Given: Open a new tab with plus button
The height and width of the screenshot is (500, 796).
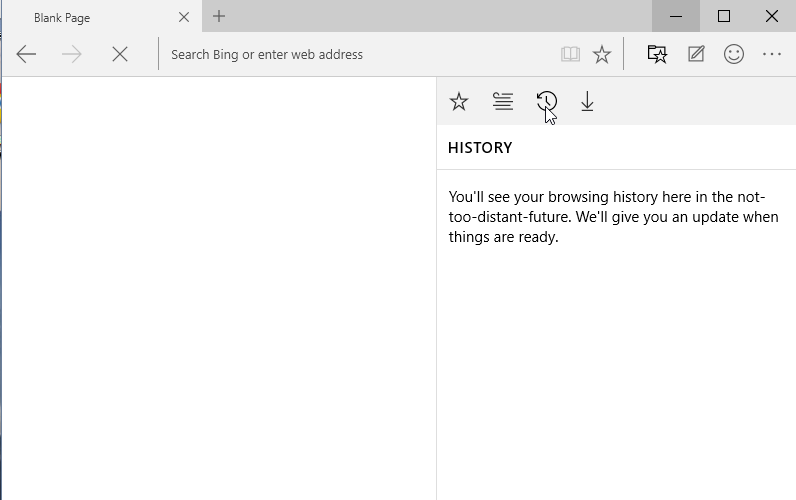Looking at the screenshot, I should [x=219, y=16].
